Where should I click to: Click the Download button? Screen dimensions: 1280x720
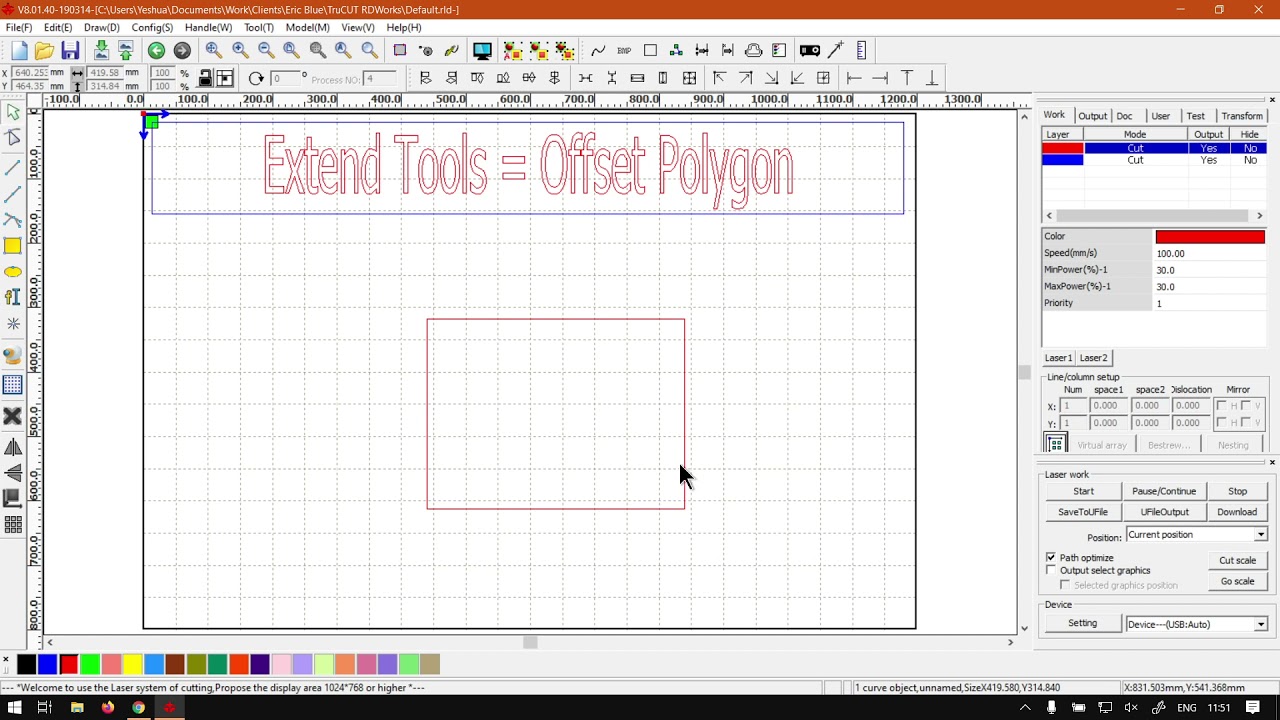1237,512
